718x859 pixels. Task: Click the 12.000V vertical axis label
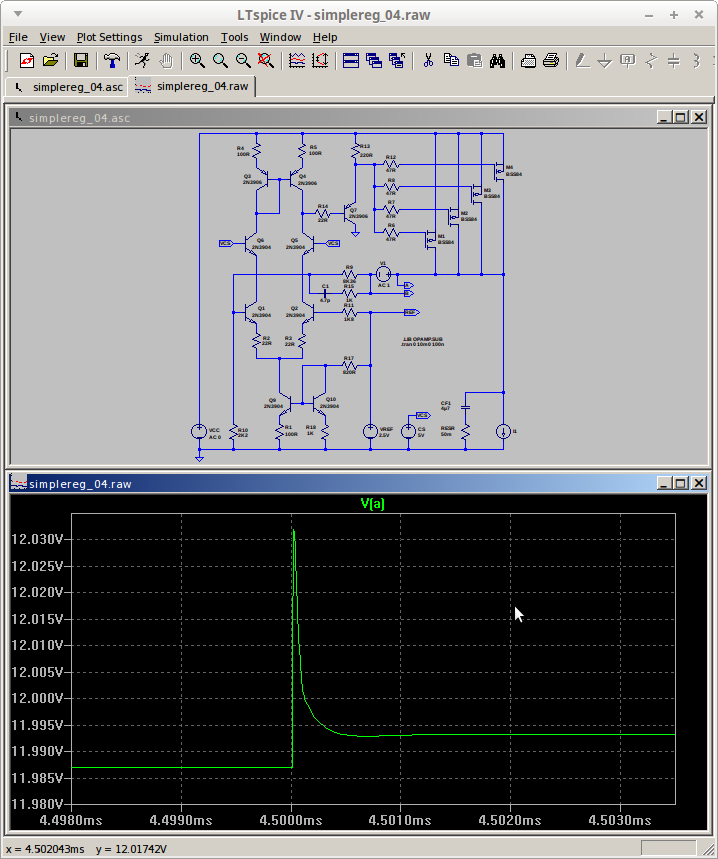(38, 698)
